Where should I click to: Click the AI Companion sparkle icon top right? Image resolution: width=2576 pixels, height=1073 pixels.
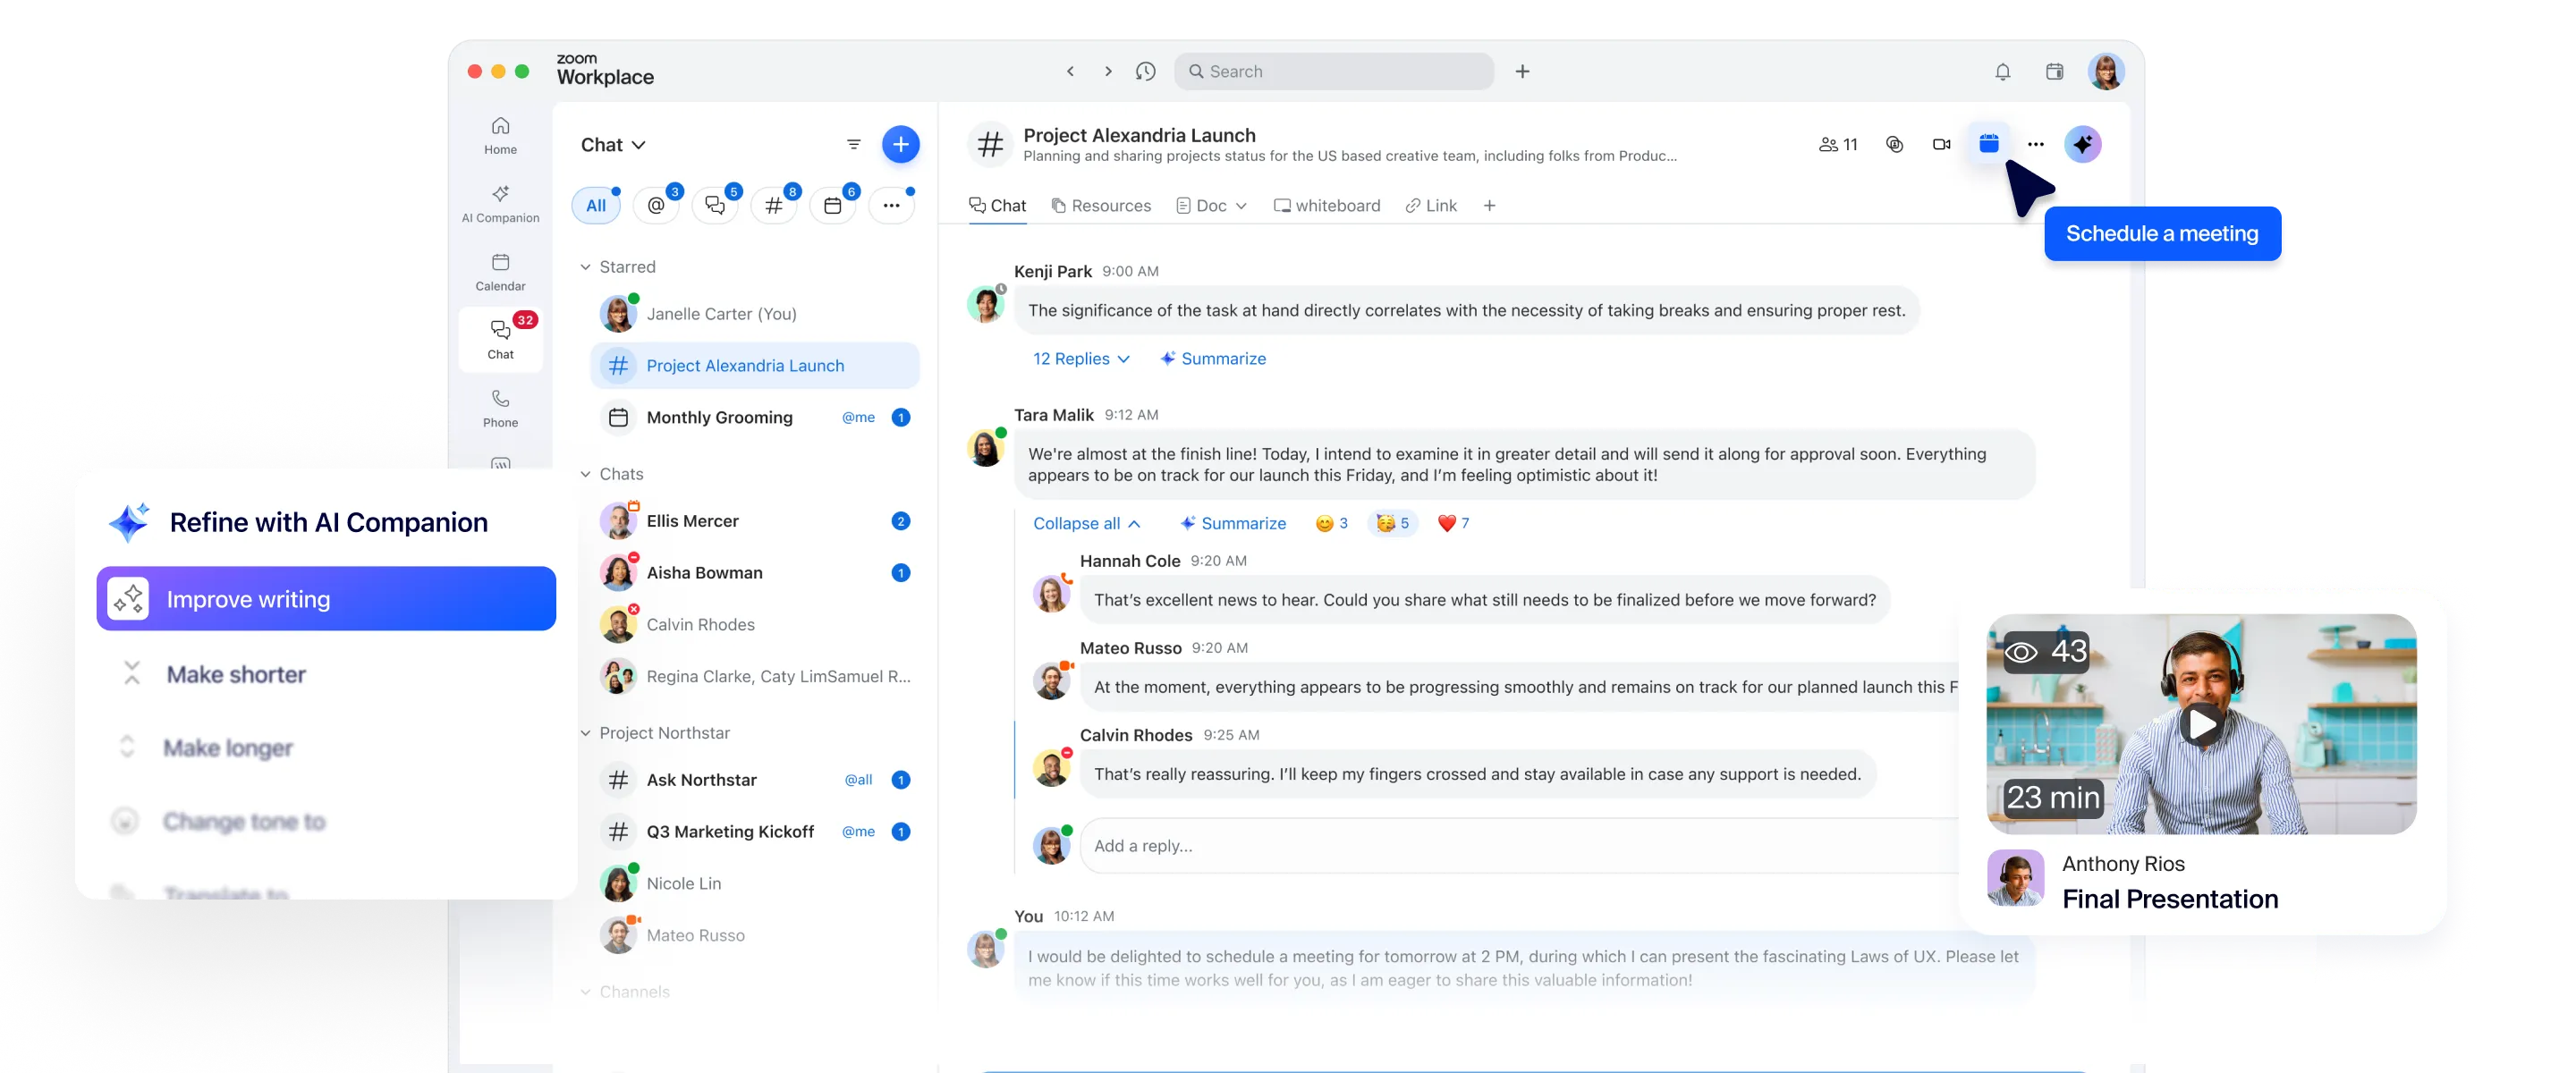point(2084,144)
